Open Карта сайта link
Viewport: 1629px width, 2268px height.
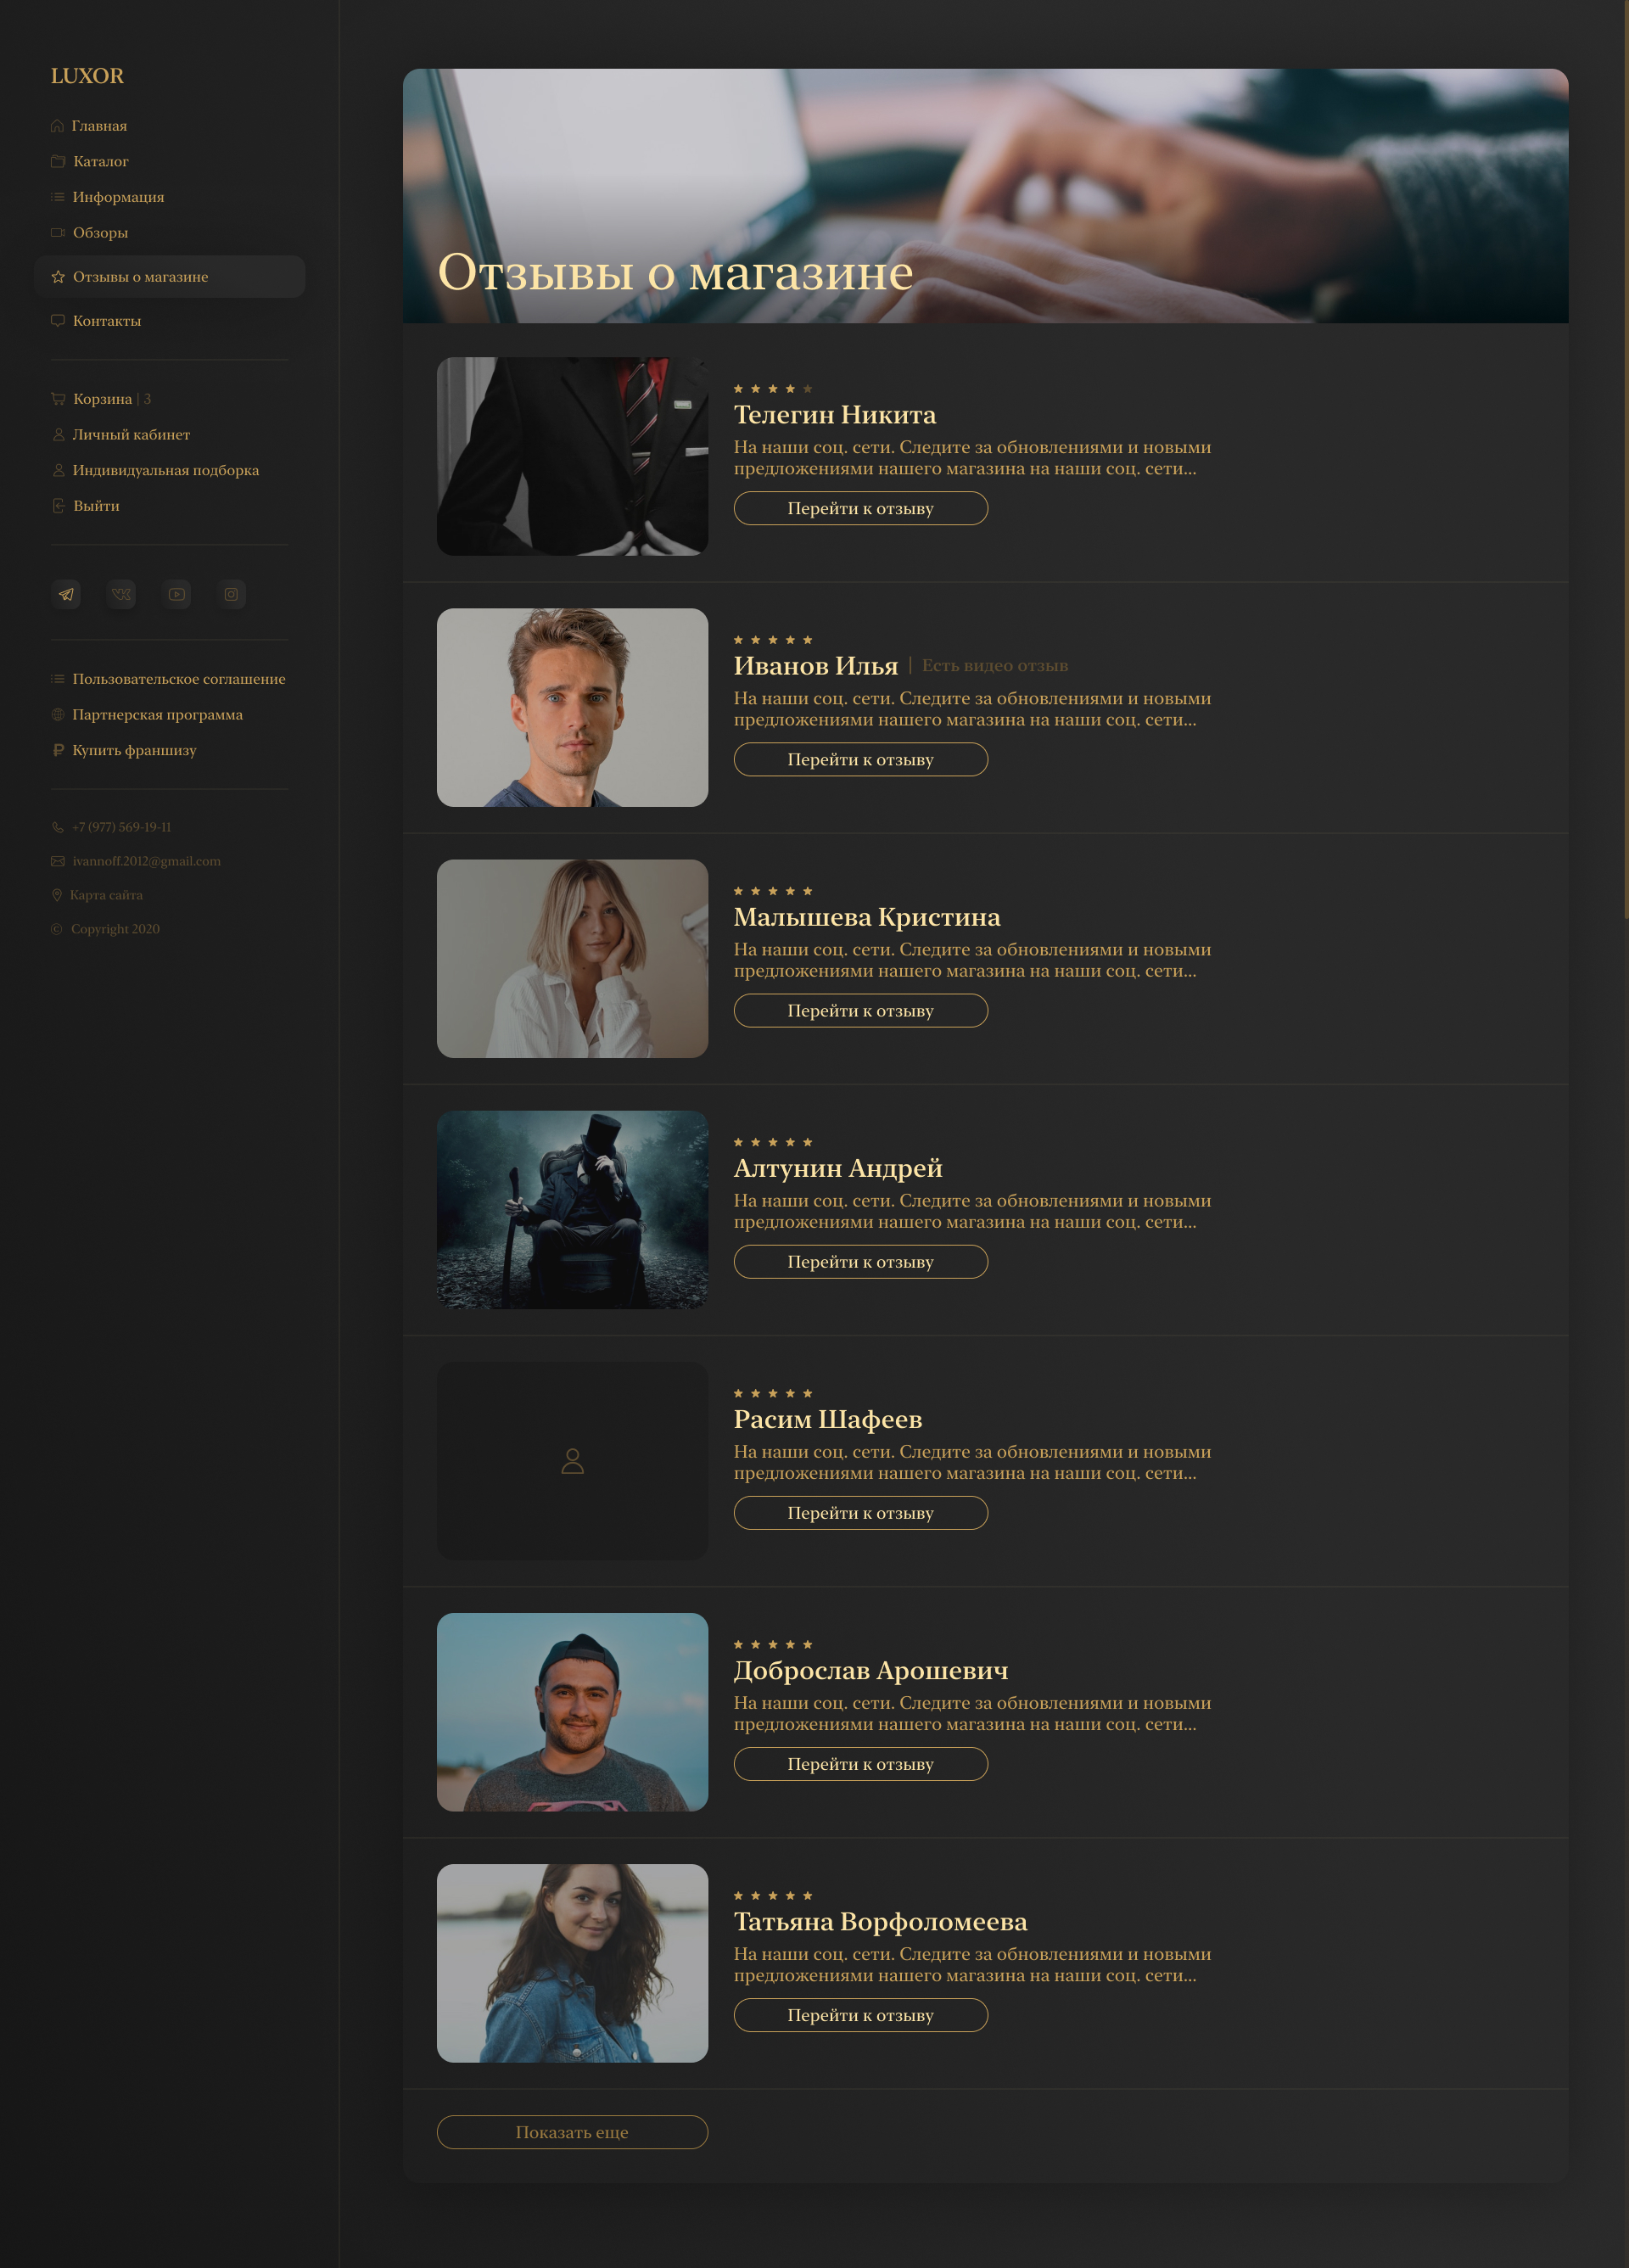pyautogui.click(x=106, y=895)
